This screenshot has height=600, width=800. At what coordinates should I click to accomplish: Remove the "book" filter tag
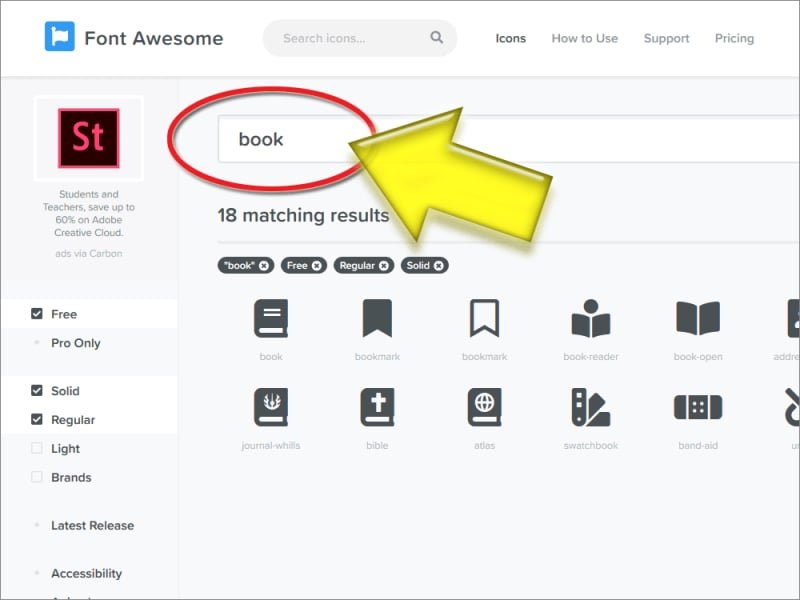[264, 266]
